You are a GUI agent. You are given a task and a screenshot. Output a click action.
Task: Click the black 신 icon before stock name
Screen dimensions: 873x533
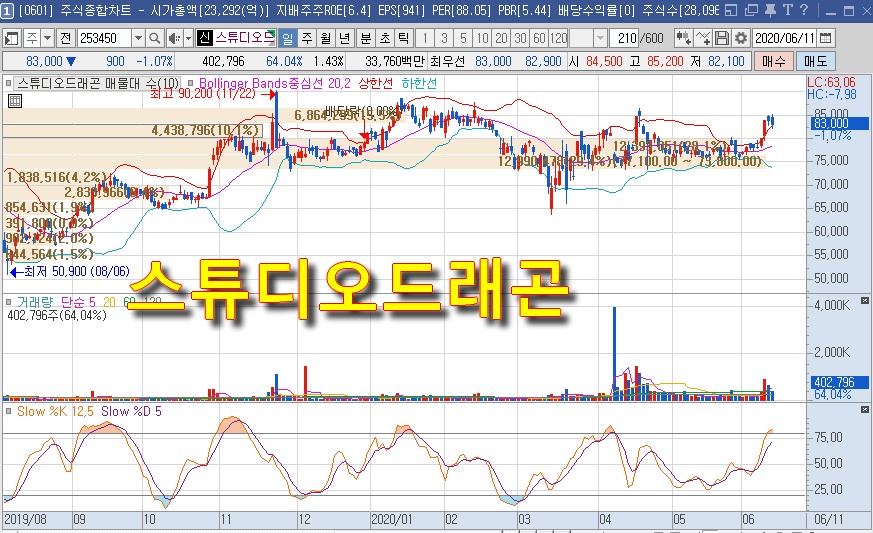click(x=205, y=38)
